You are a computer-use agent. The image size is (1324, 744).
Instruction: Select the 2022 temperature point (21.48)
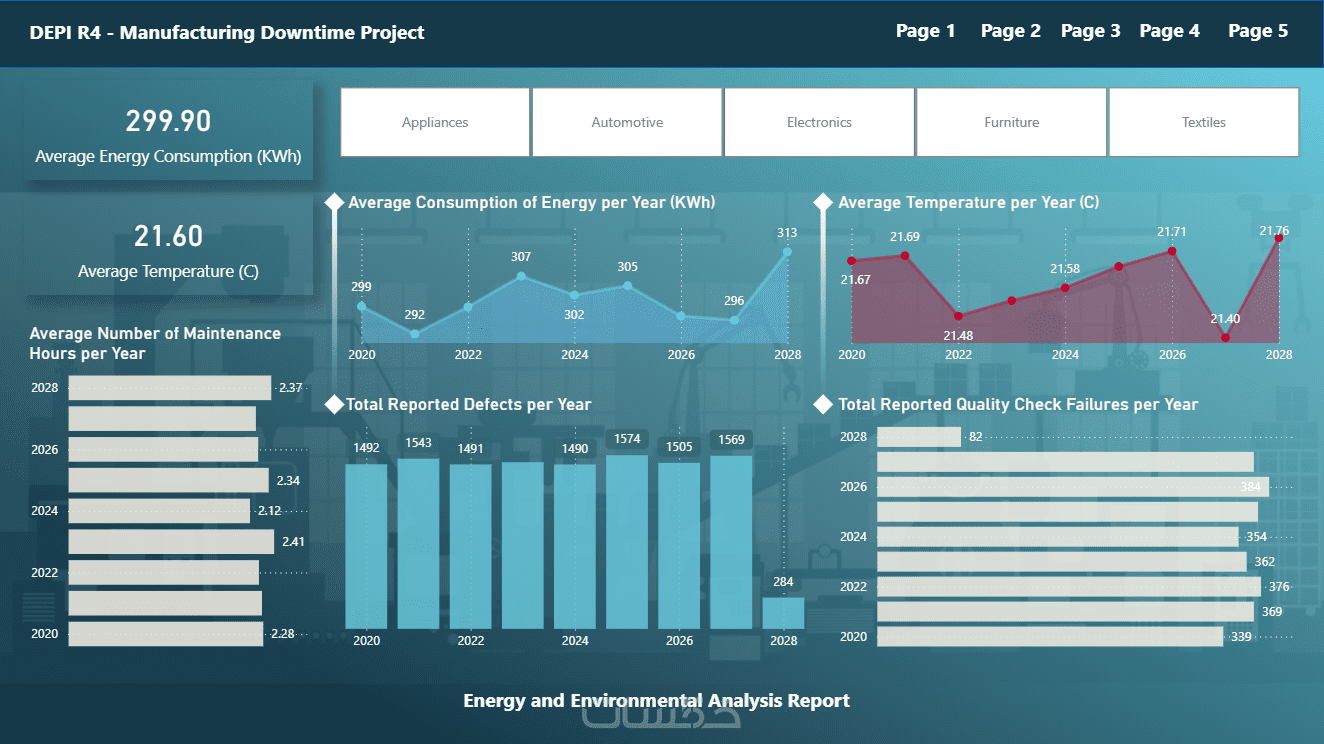point(958,316)
